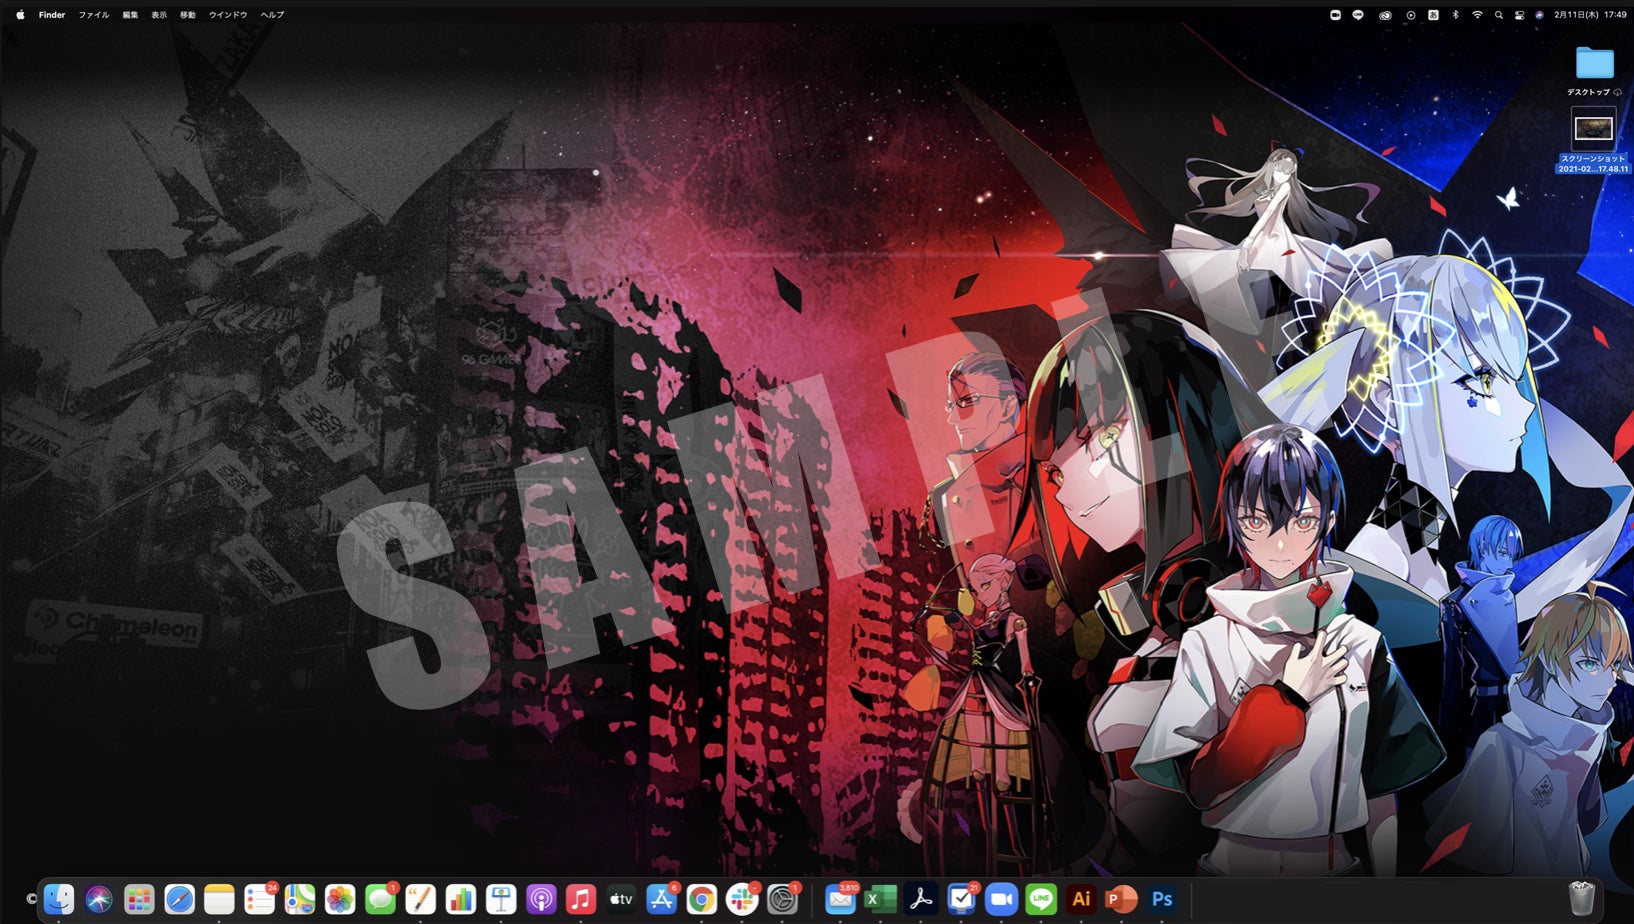Open Control Center toggles in menu bar
This screenshot has width=1634, height=924.
pos(1519,15)
